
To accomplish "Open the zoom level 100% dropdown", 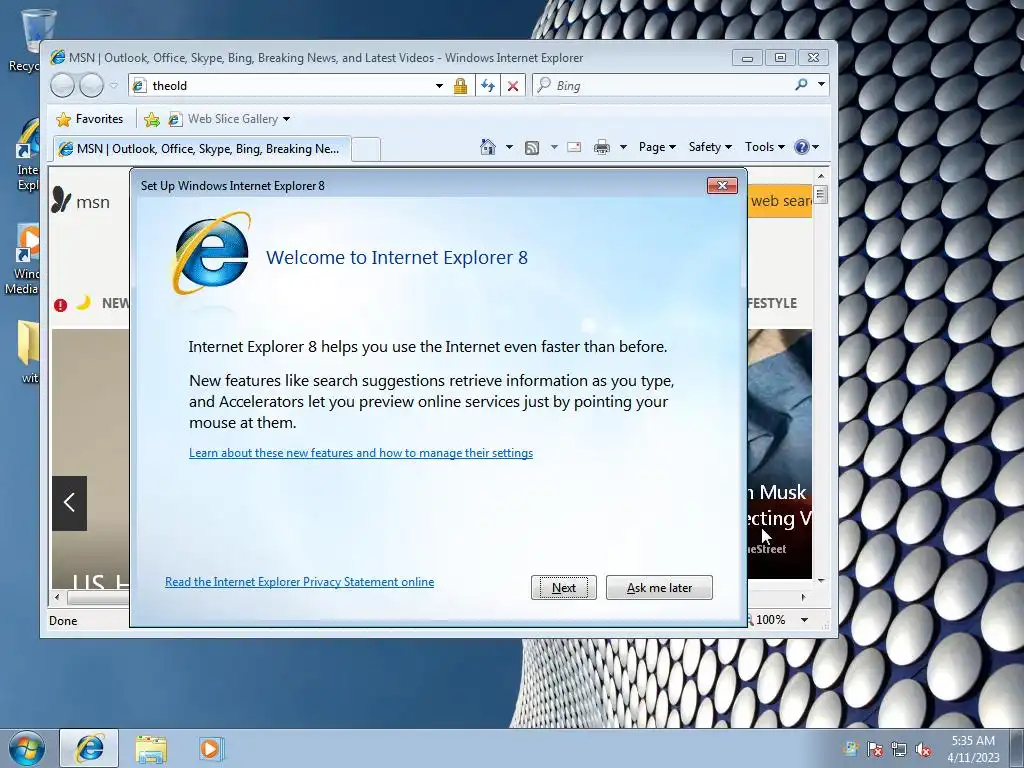I will point(805,620).
